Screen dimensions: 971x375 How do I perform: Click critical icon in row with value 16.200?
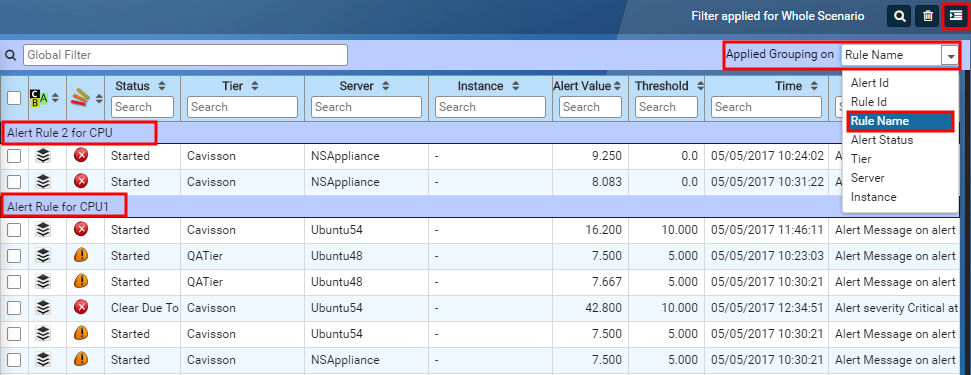pyautogui.click(x=81, y=230)
